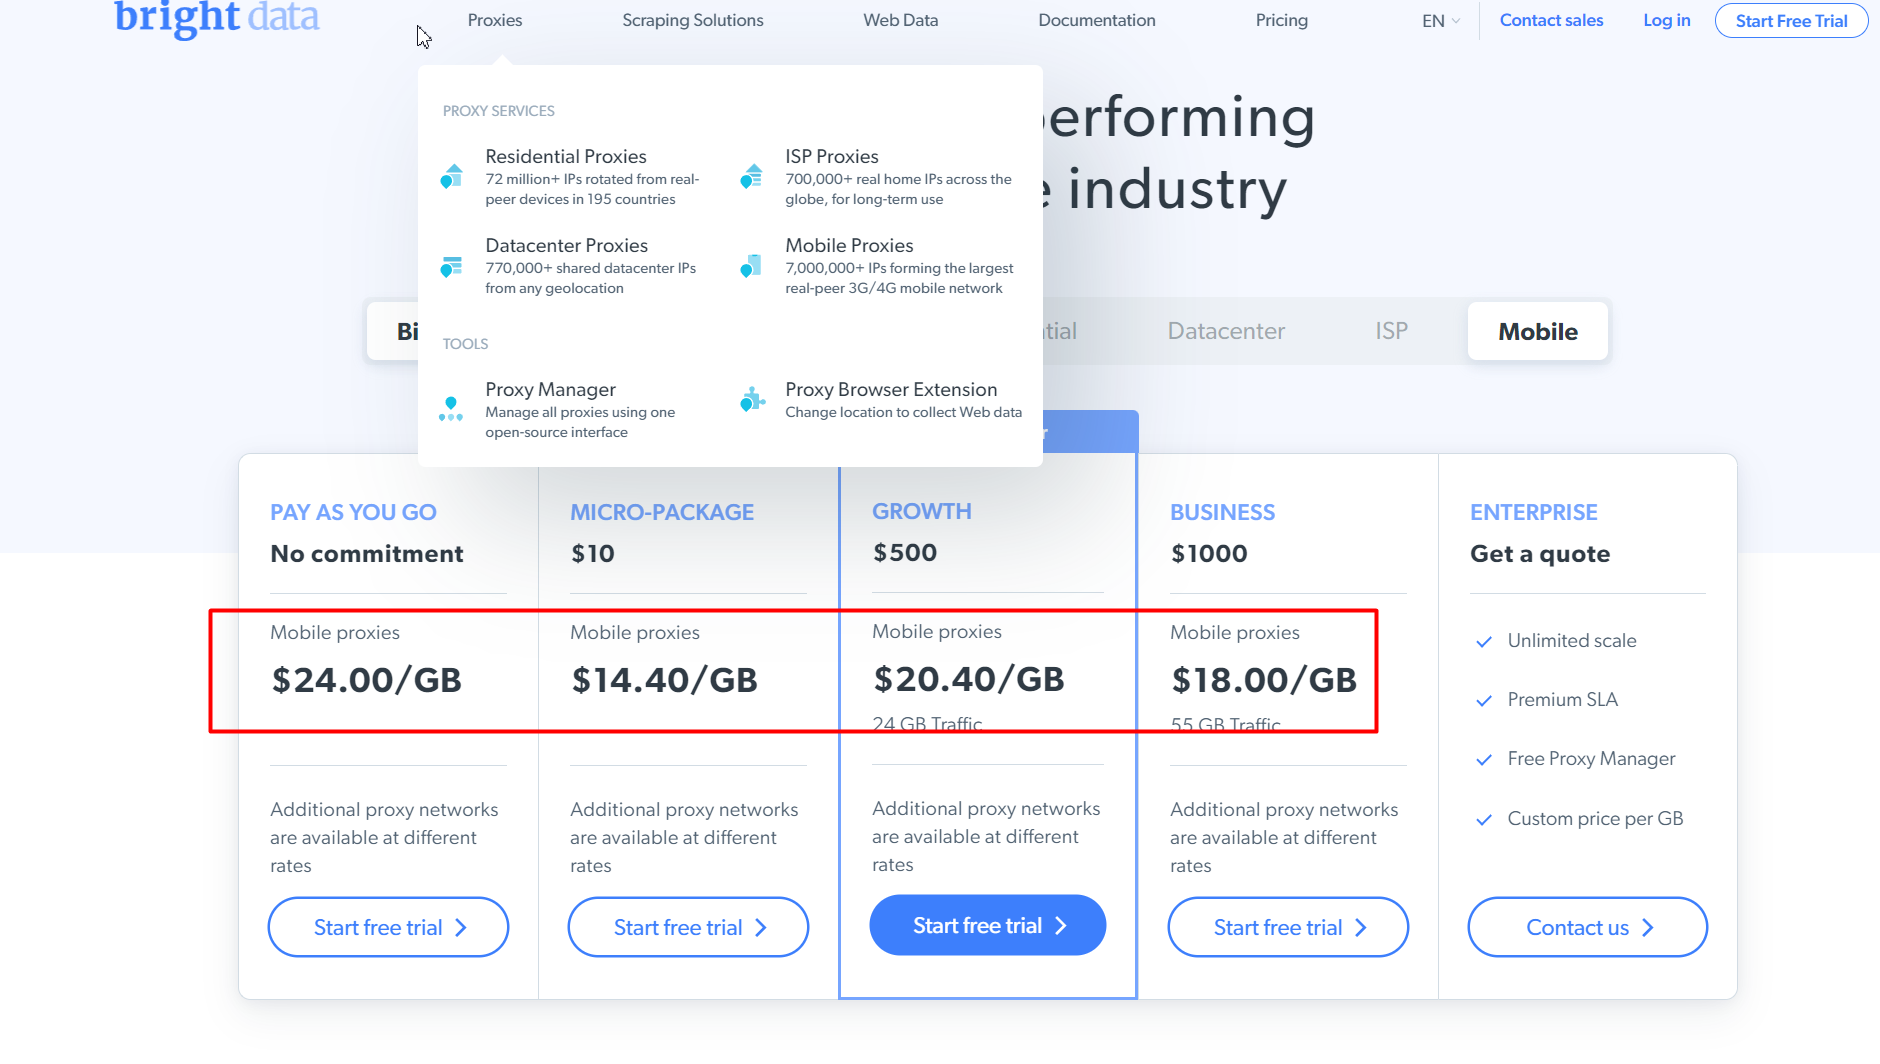
Task: Go to Documentation in the nav bar
Action: click(1097, 20)
